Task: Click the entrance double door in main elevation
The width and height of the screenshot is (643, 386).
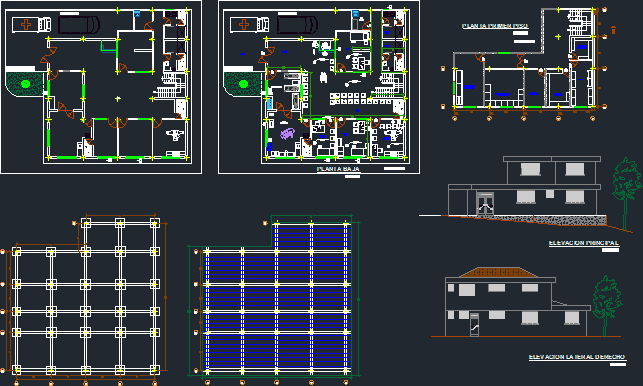Action: coord(485,203)
